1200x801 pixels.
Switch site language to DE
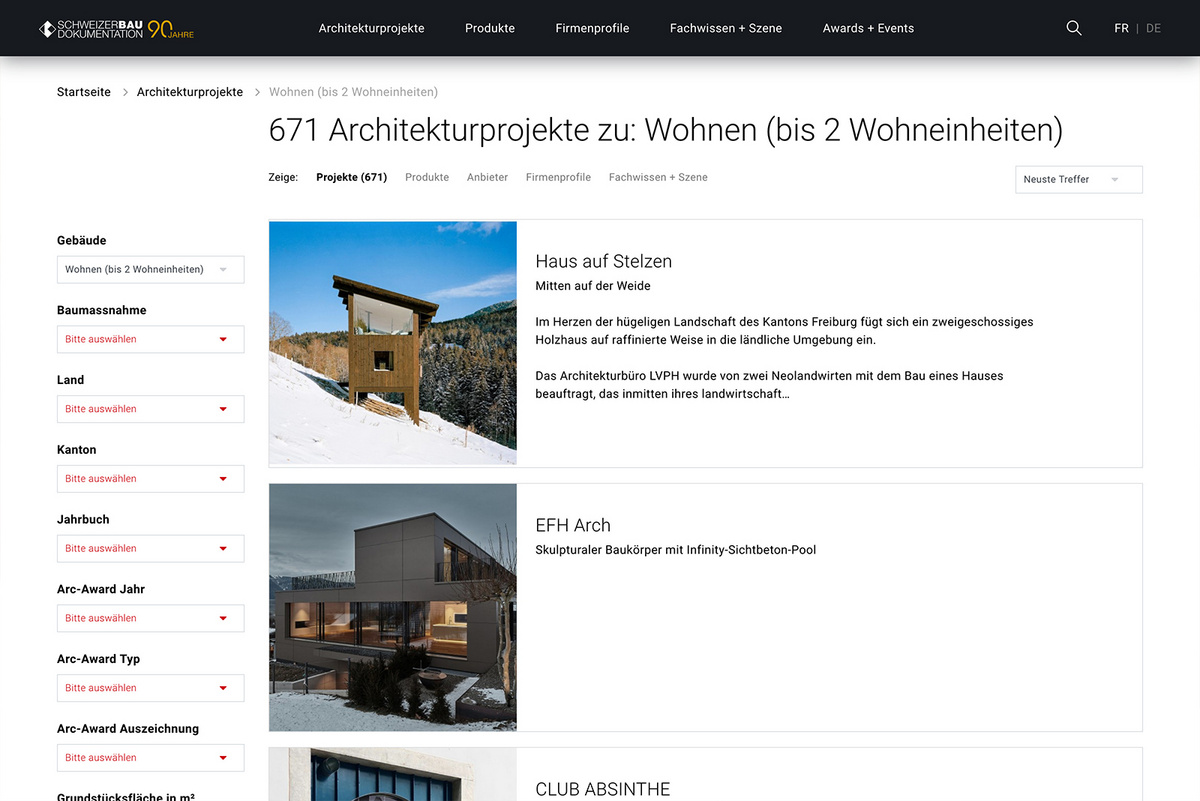click(1154, 28)
